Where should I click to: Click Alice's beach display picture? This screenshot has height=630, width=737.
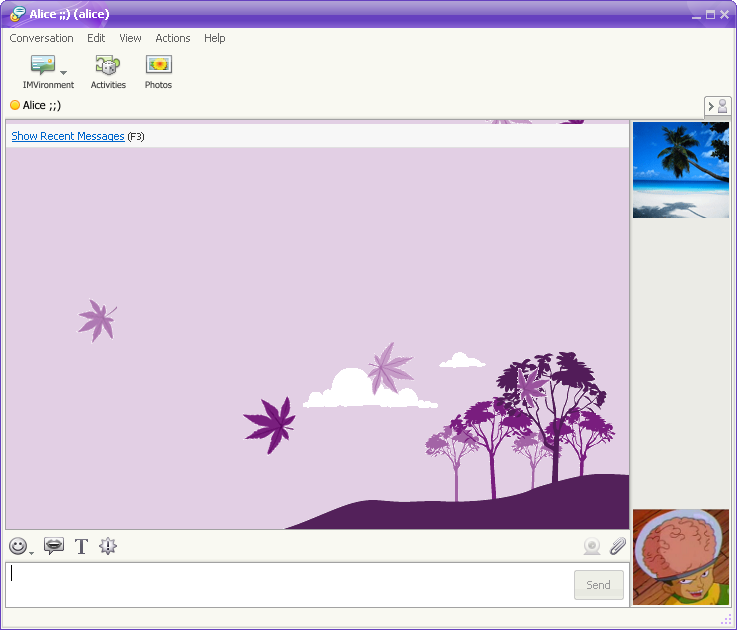point(681,170)
